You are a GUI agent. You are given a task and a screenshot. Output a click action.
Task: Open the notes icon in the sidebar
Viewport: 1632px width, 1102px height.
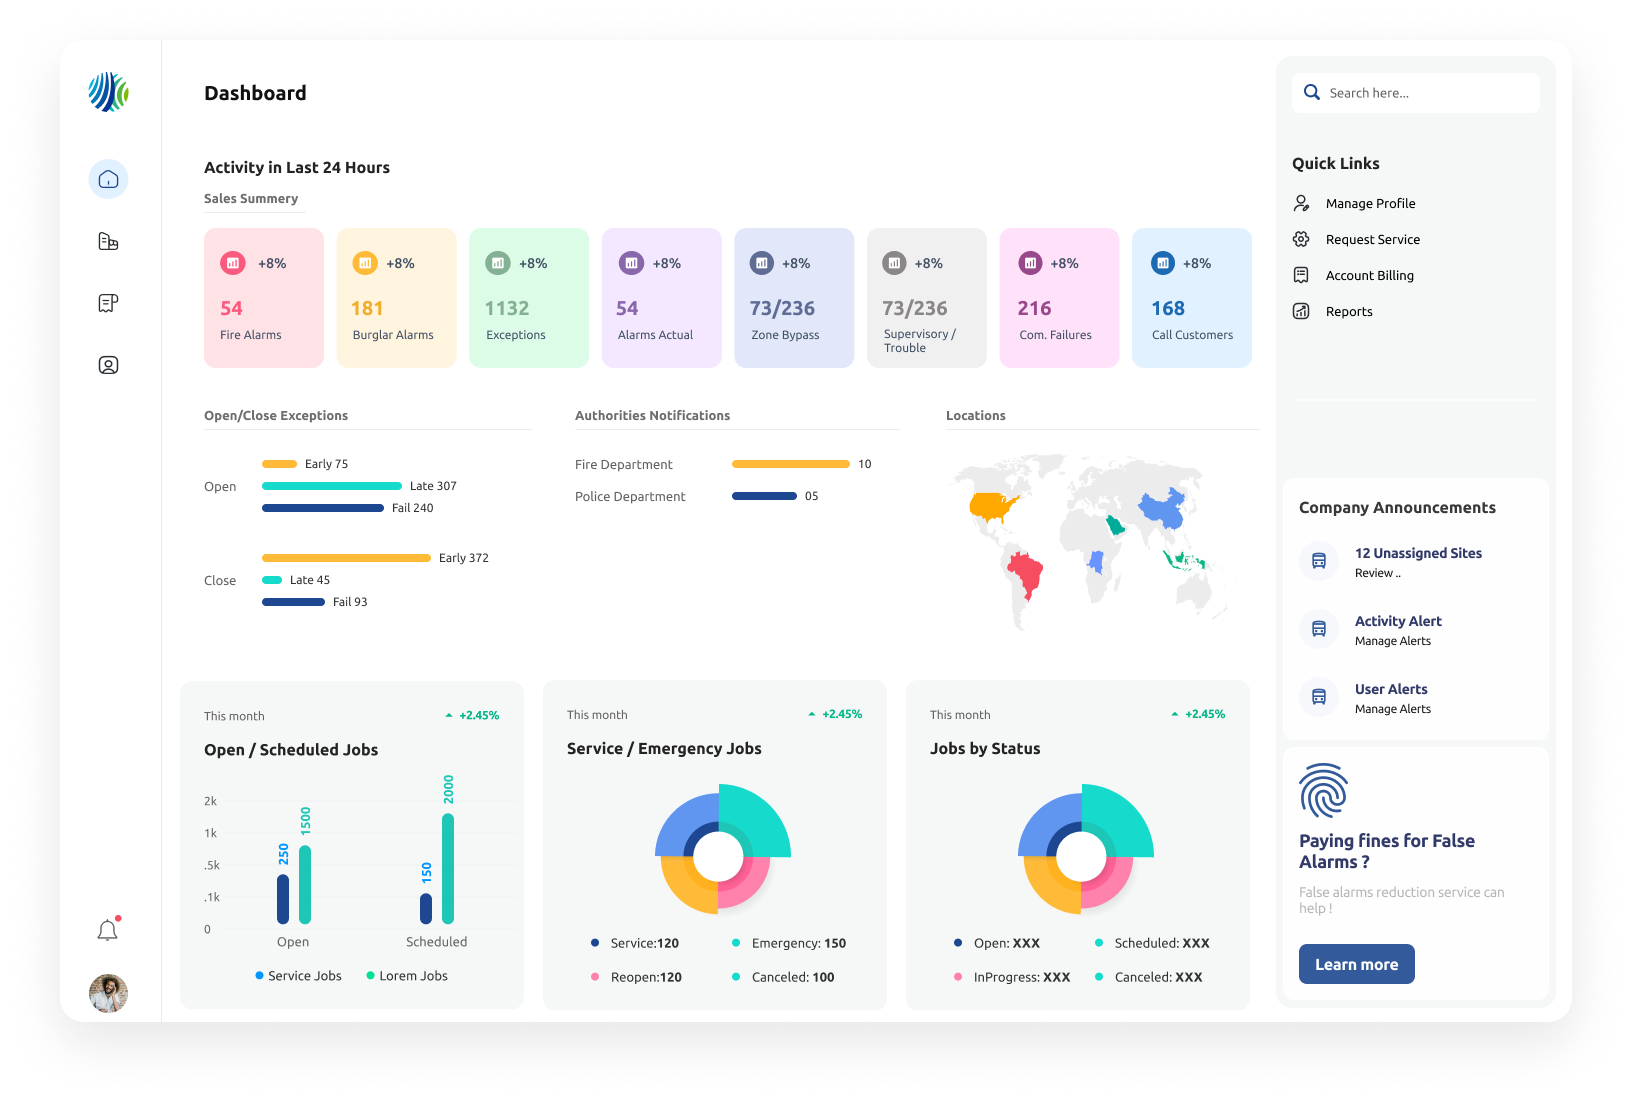pos(108,303)
